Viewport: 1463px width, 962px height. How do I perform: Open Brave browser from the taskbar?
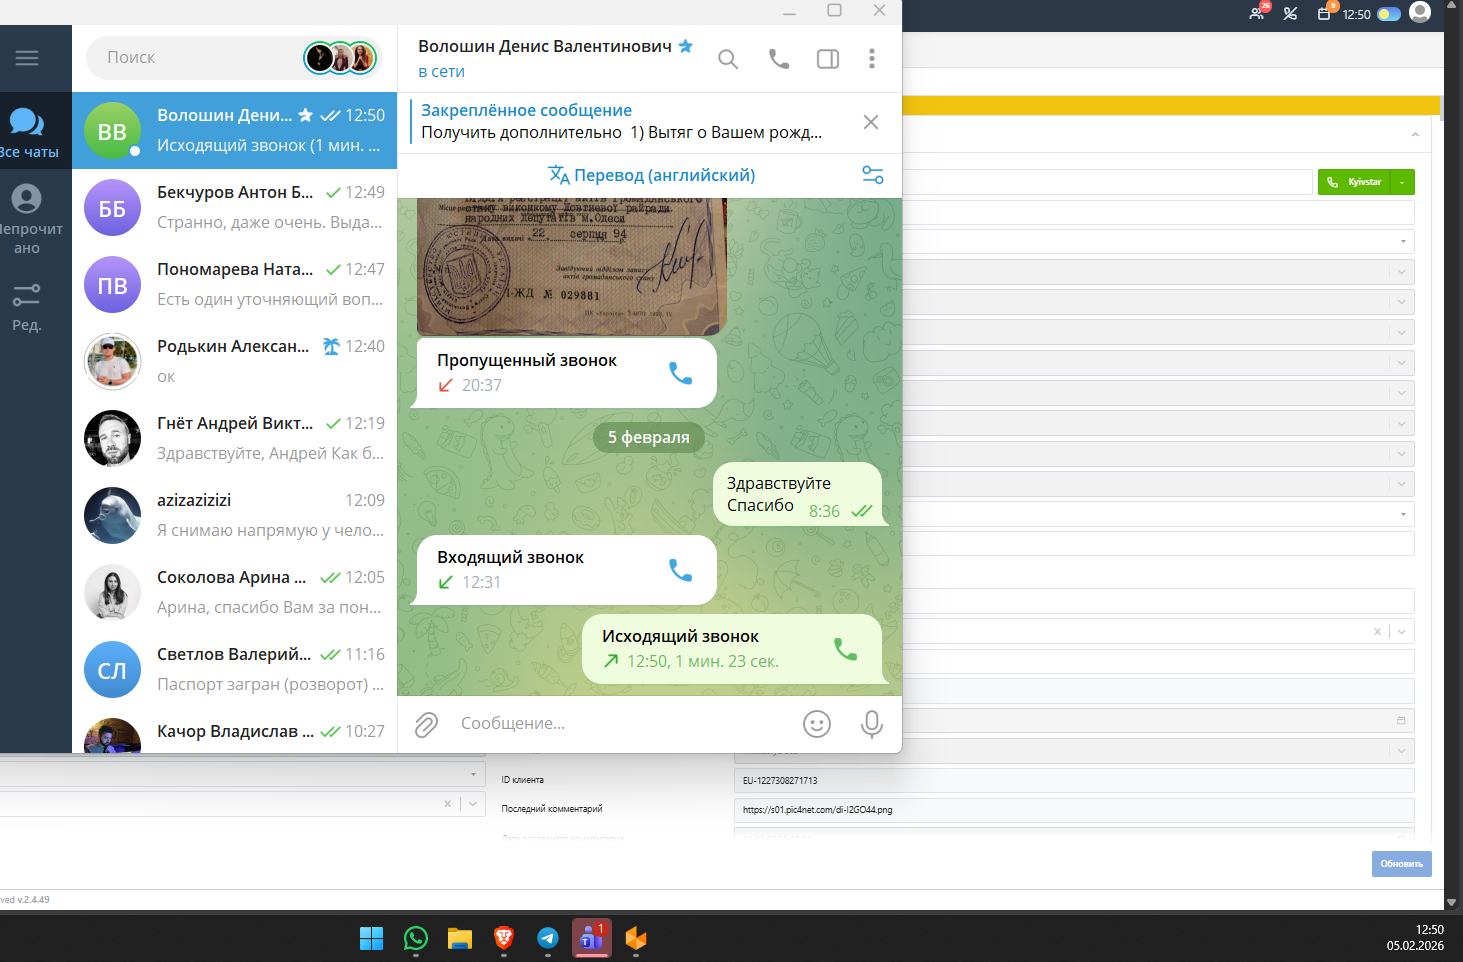pos(504,938)
